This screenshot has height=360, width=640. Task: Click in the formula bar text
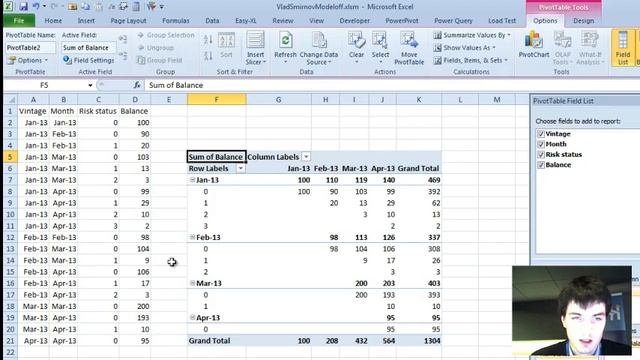click(176, 85)
